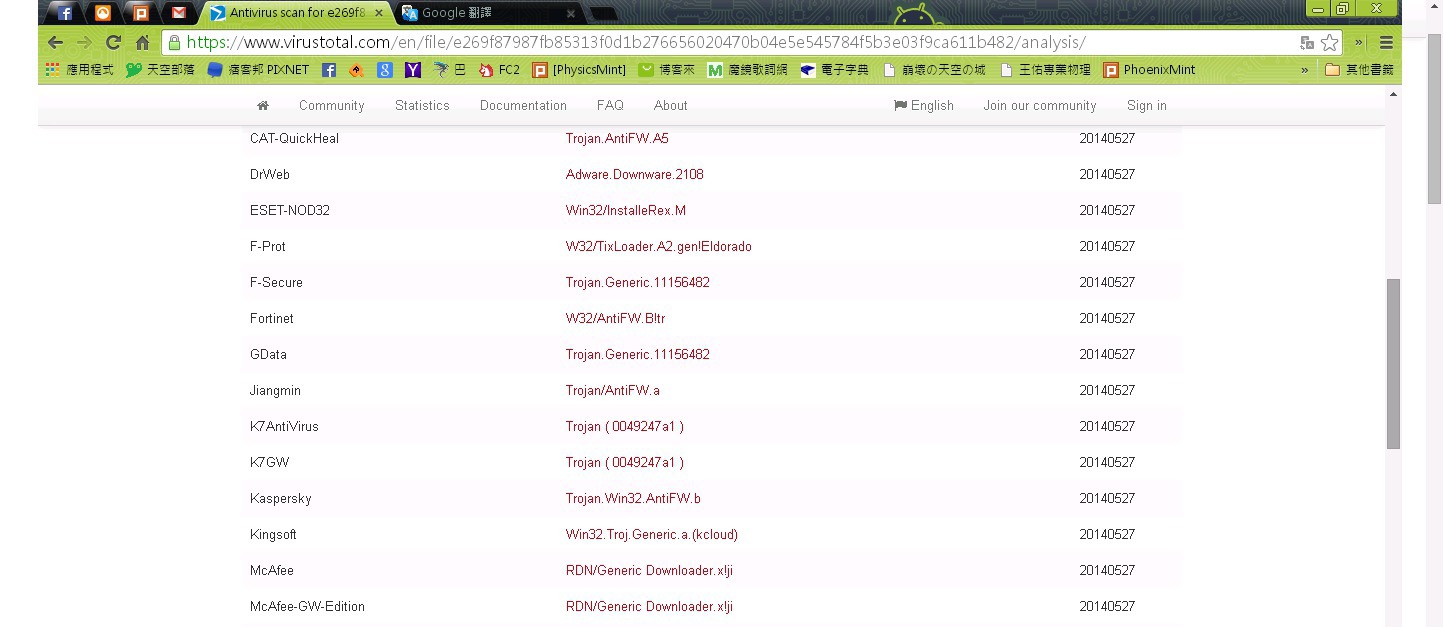Click the ESET-NOD32 antivirus name
This screenshot has height=627, width=1443.
pos(290,210)
